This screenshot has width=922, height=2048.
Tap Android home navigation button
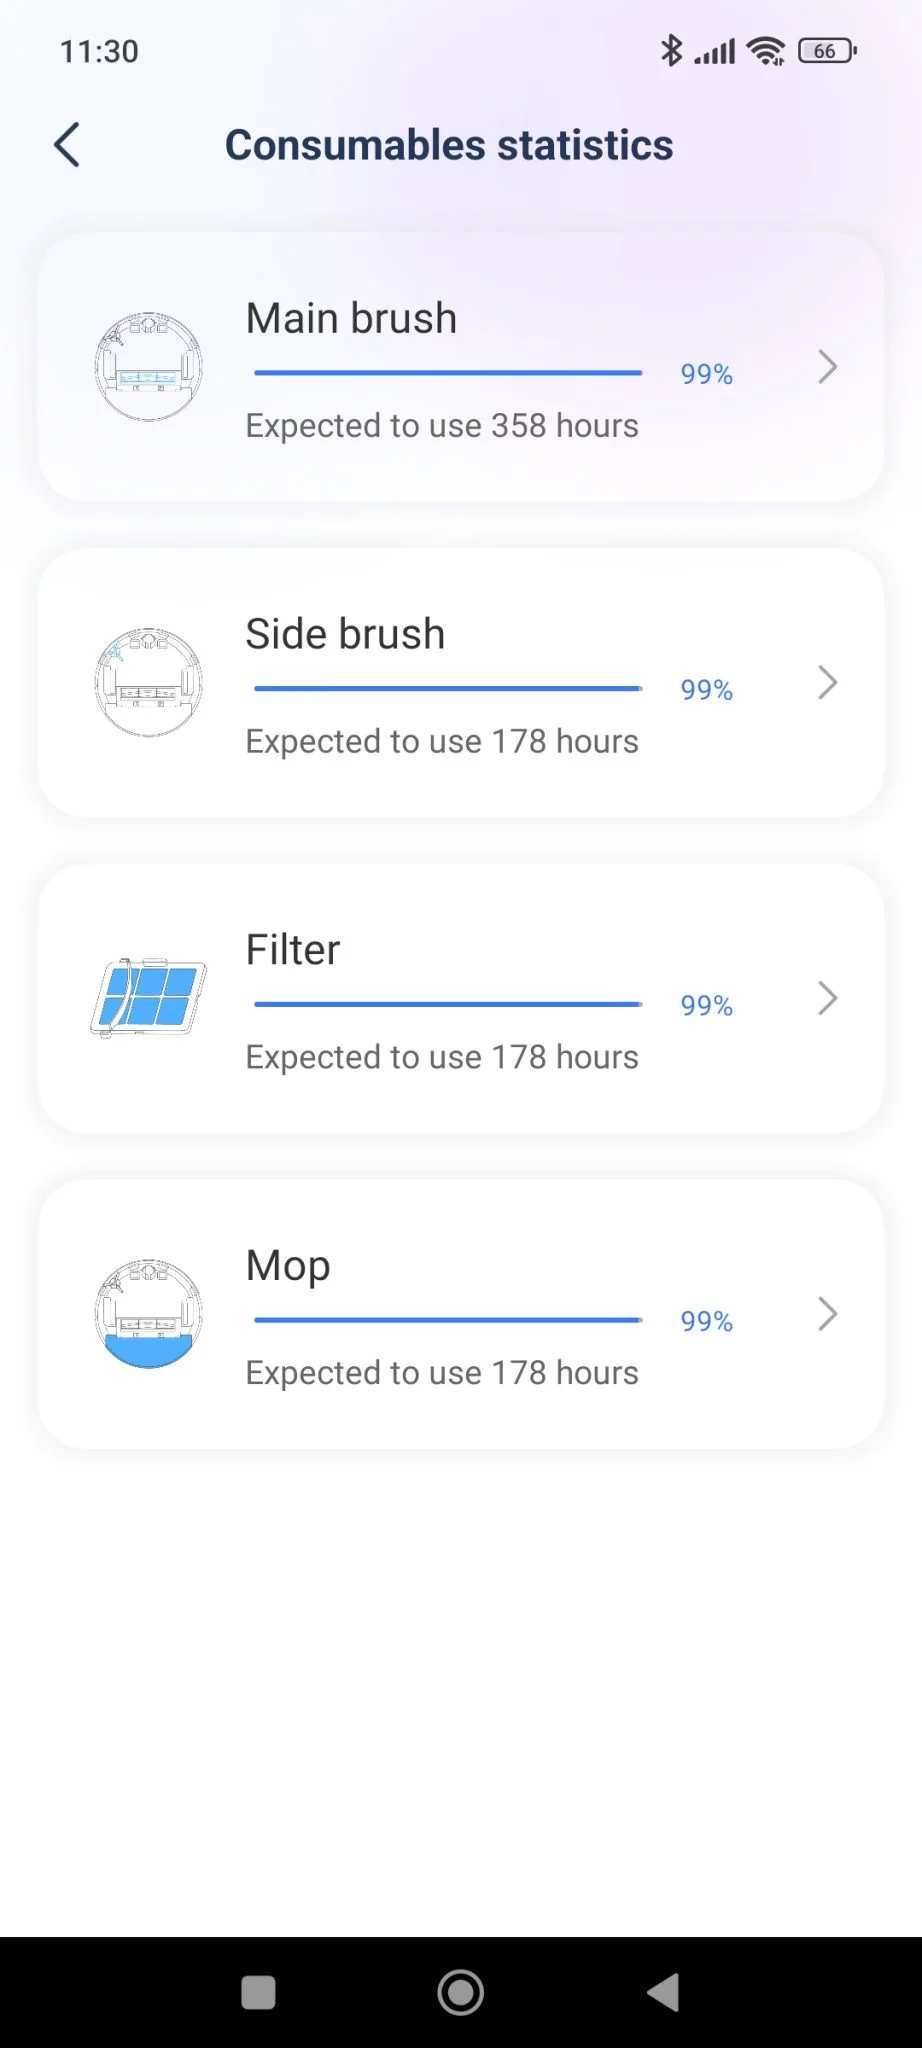[461, 1992]
